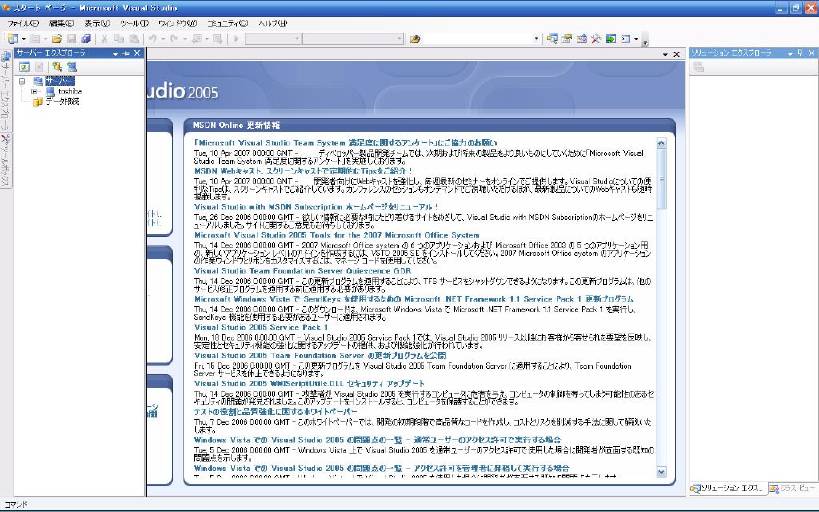Screen dimensions: 819x512
Task: Toggle auto-hide pin on Solution Explorer
Action: (800, 53)
